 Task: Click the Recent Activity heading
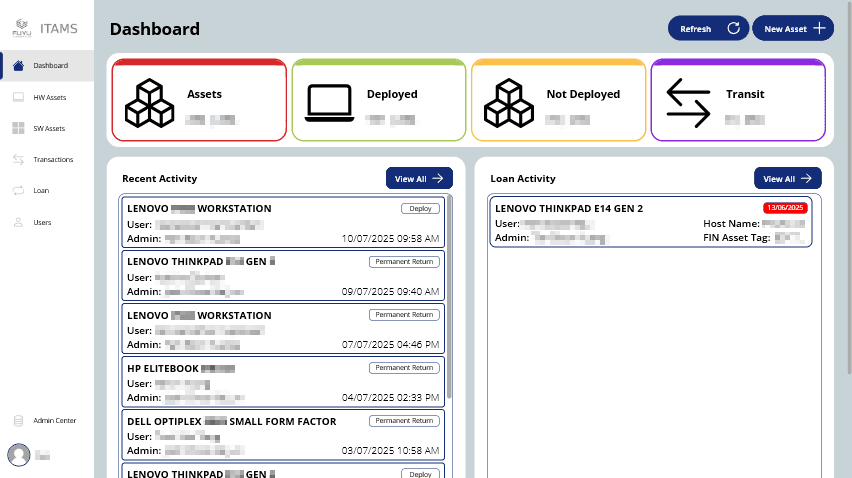pyautogui.click(x=160, y=179)
